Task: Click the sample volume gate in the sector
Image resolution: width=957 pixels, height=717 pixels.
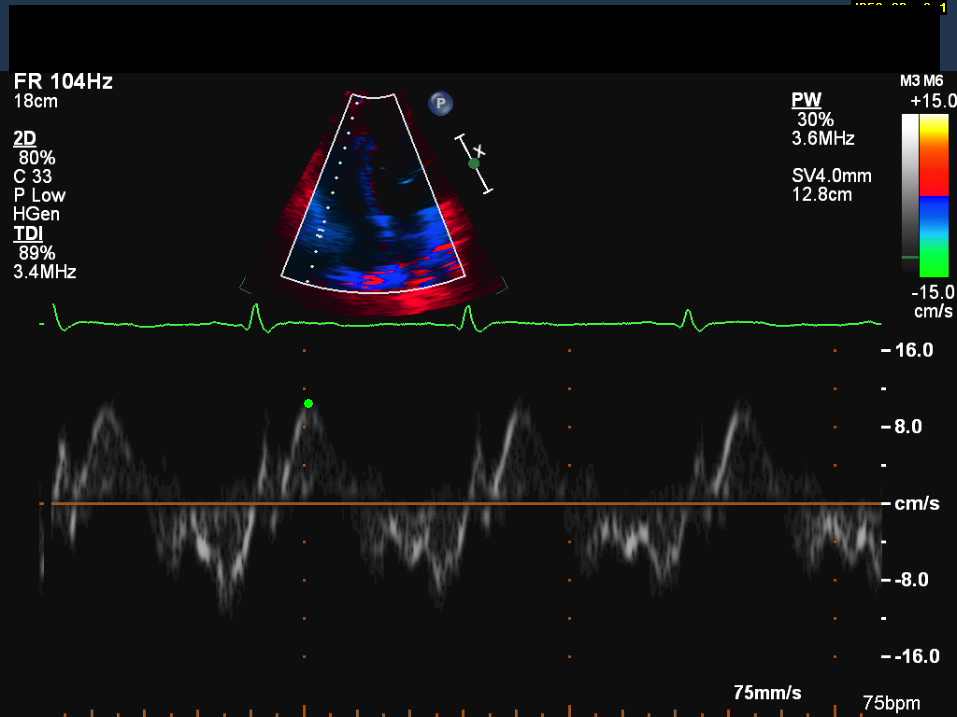Action: 320,232
